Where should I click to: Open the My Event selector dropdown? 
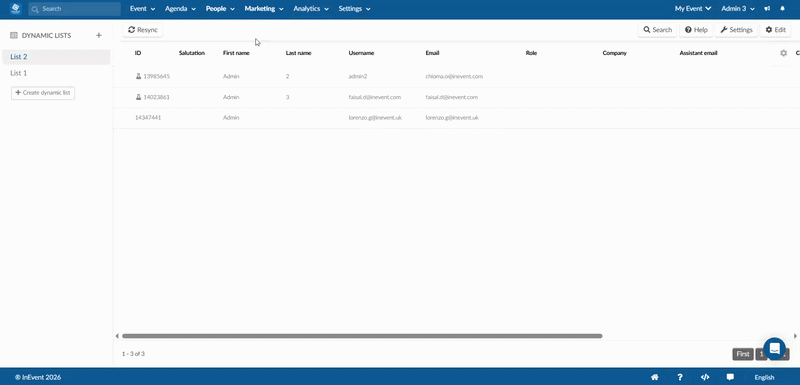coord(693,9)
